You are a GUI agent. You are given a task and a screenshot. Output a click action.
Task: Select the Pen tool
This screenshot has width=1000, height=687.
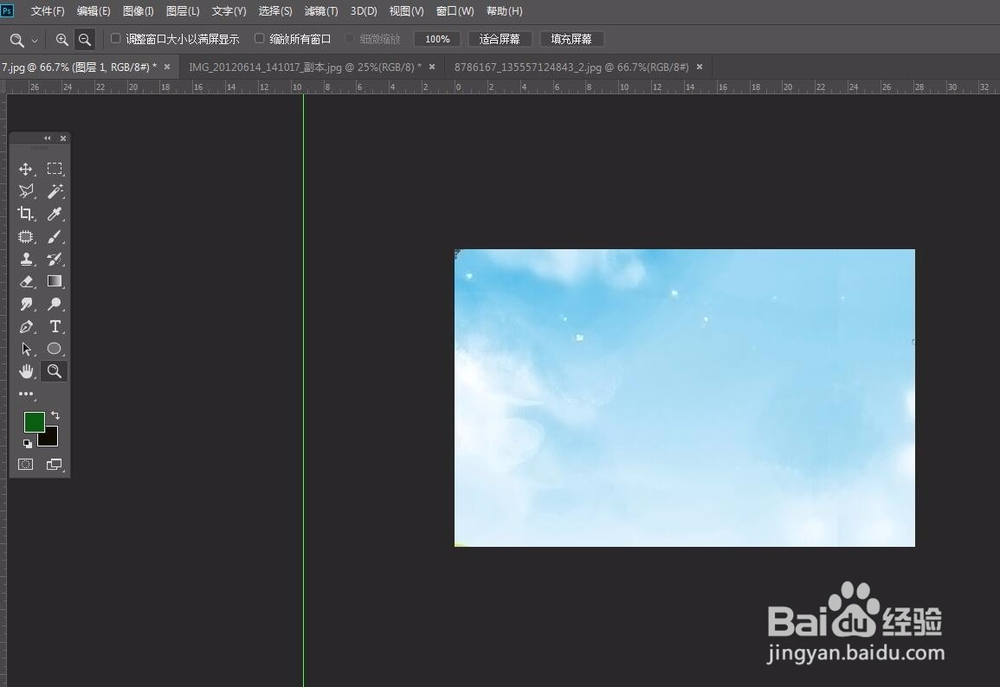click(x=26, y=327)
